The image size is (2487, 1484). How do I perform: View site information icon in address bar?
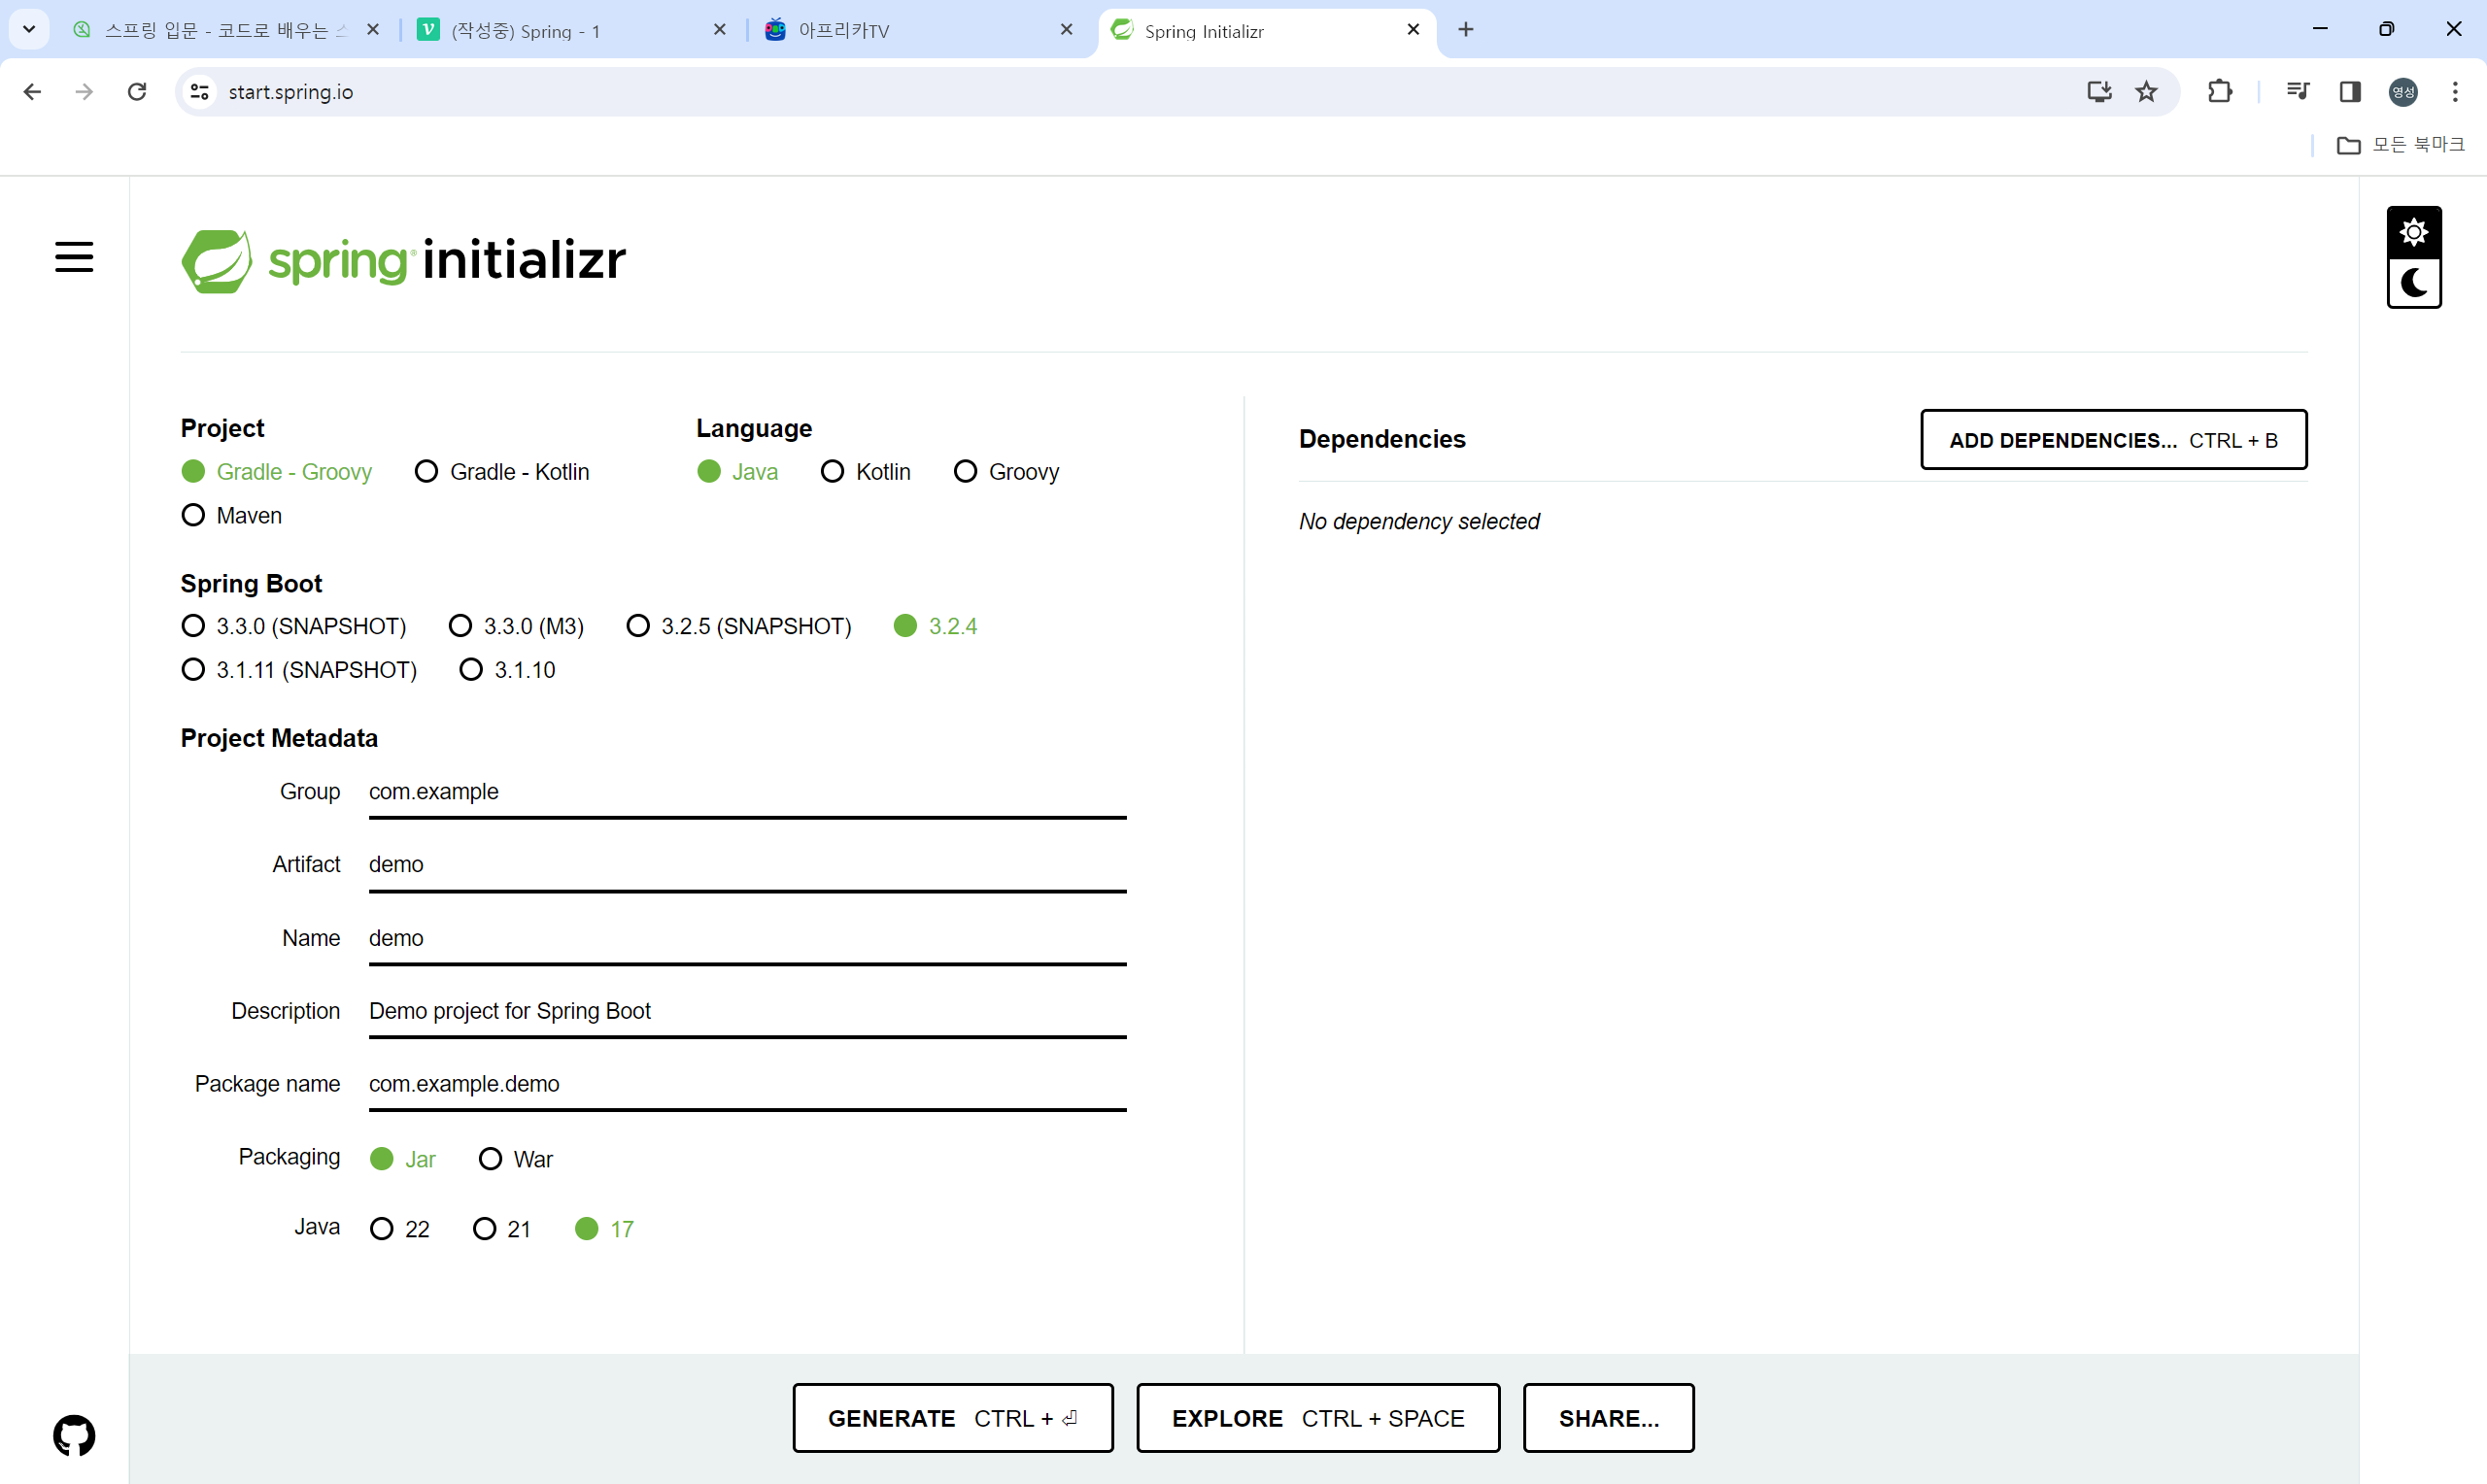click(200, 92)
